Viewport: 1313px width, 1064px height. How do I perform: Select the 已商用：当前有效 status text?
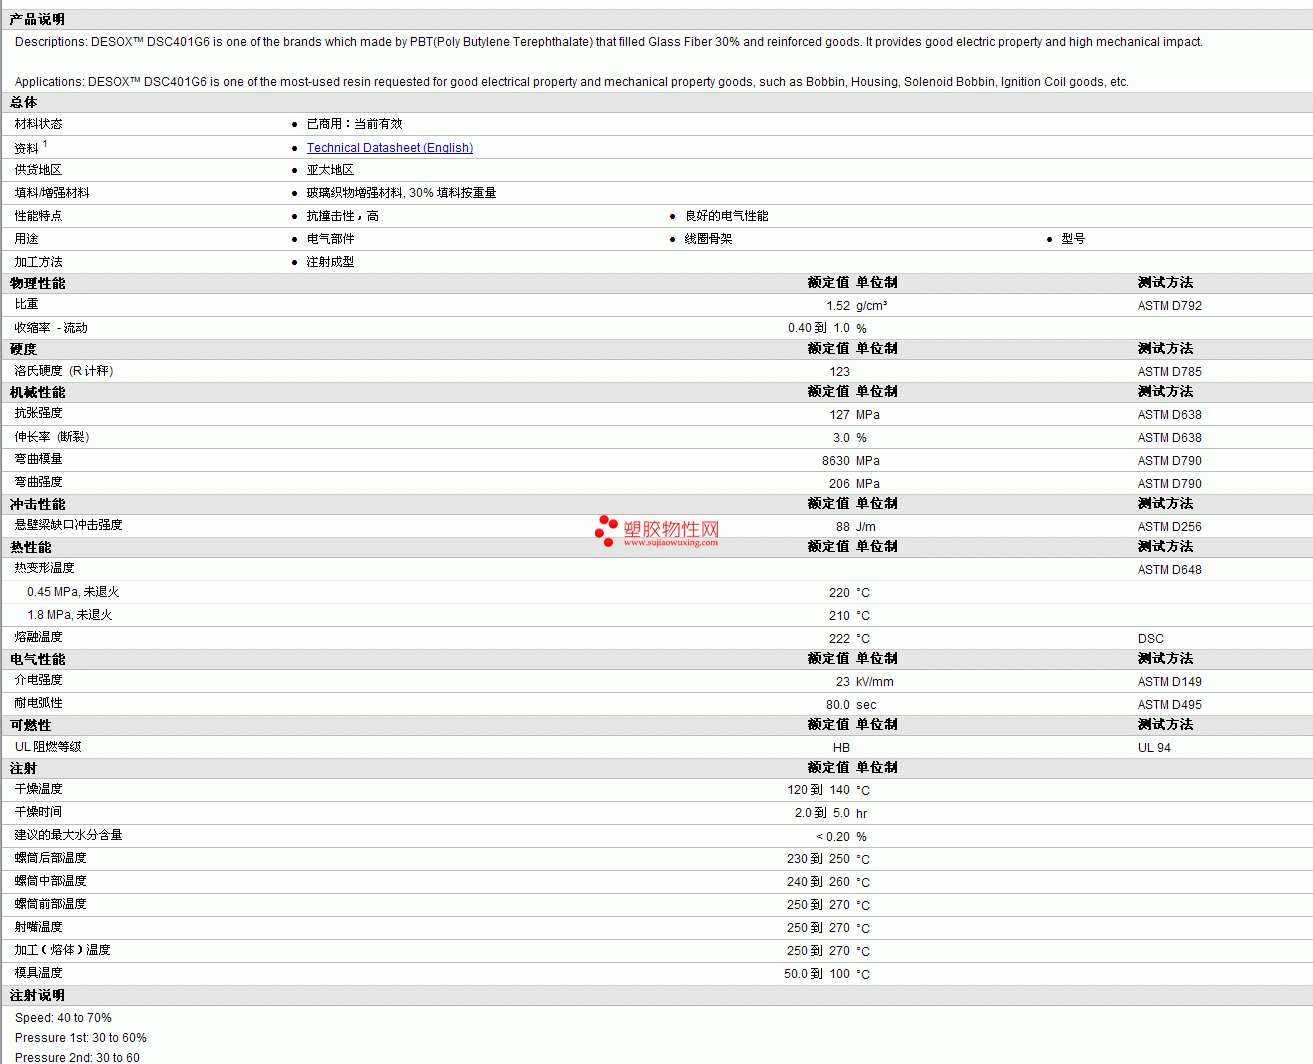point(354,124)
